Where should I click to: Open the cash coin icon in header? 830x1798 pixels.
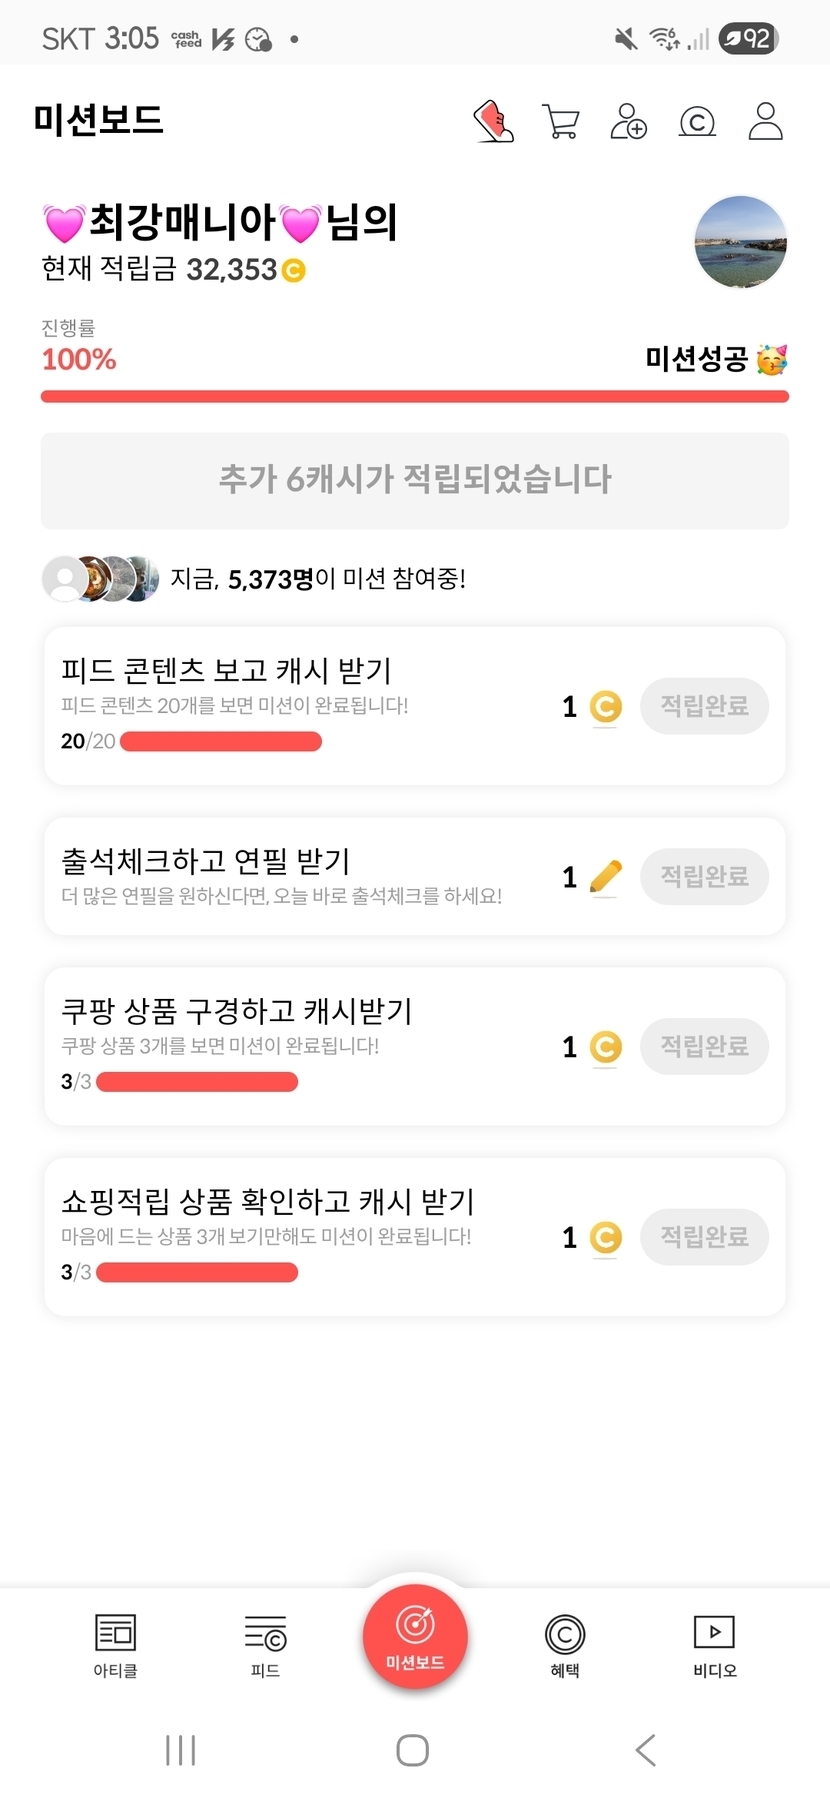point(697,122)
